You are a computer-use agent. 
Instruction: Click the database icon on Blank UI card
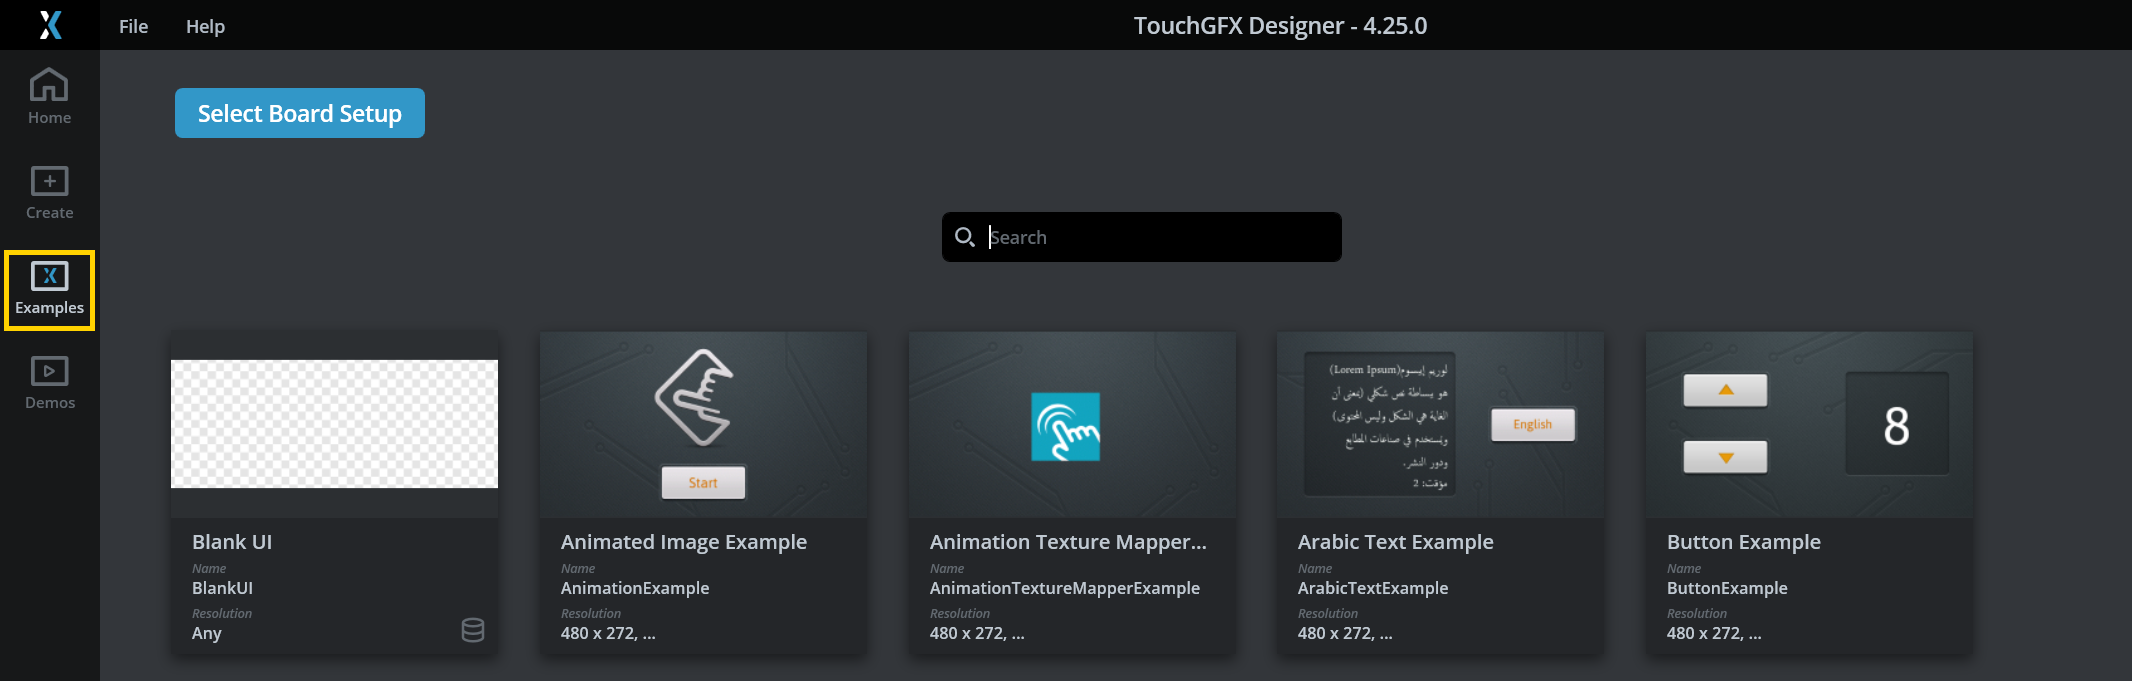473,630
